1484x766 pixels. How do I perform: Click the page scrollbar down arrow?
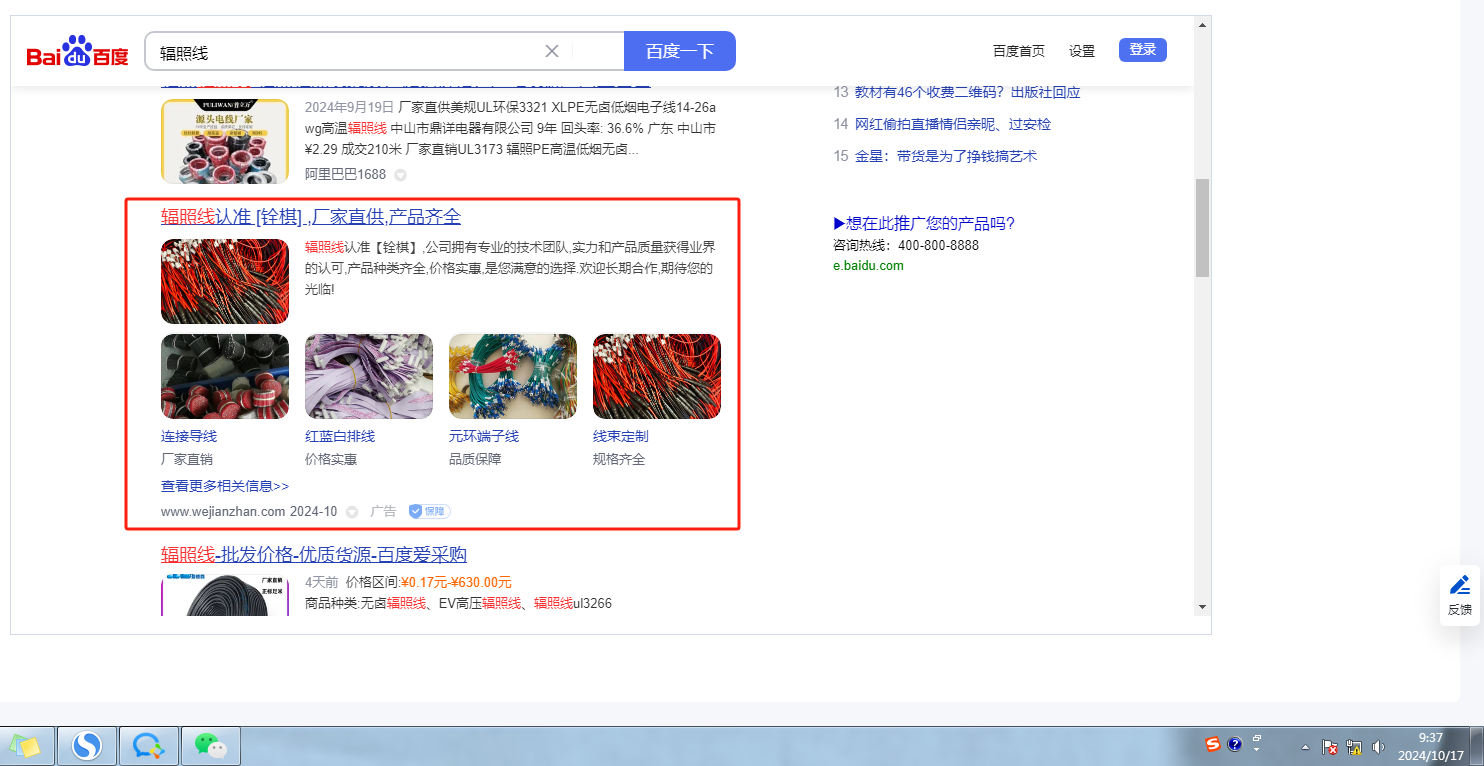click(1202, 606)
